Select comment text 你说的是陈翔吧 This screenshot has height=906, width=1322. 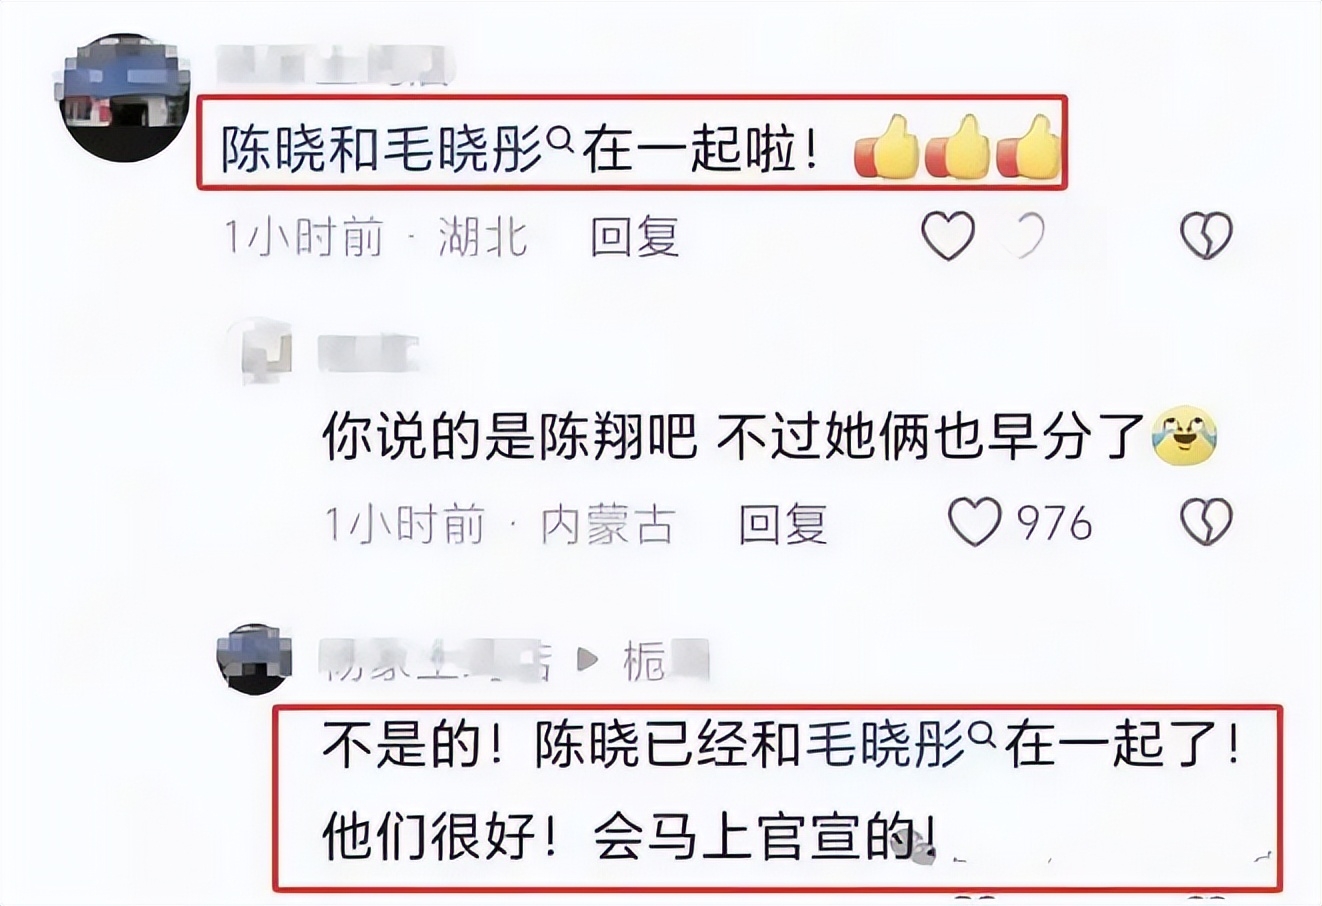[508, 436]
